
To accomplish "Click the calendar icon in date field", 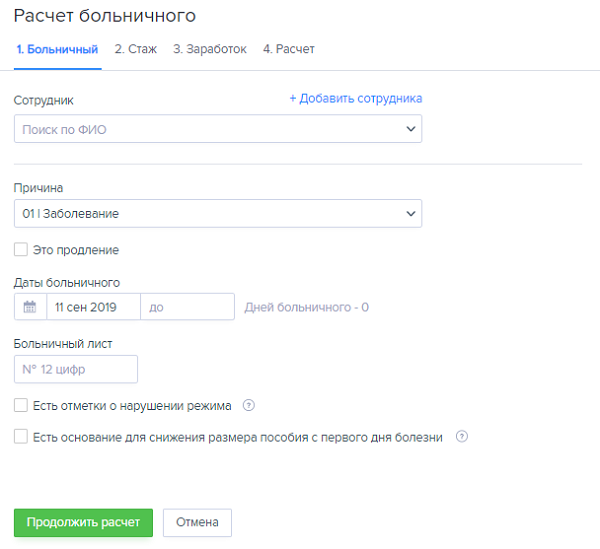I will 30,307.
